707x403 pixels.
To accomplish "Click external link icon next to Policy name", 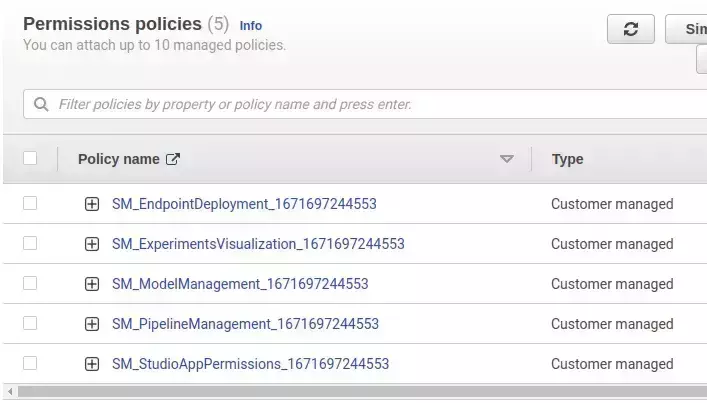I will tap(173, 159).
